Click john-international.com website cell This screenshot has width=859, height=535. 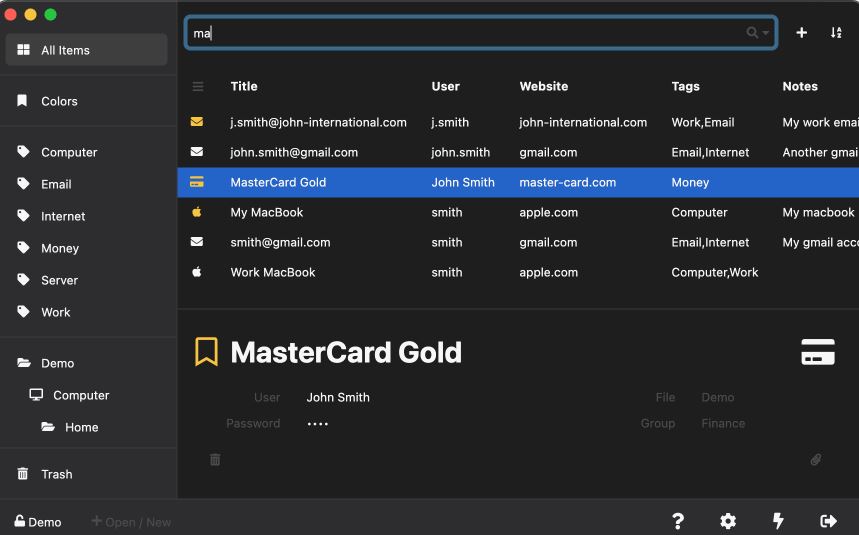click(x=583, y=123)
